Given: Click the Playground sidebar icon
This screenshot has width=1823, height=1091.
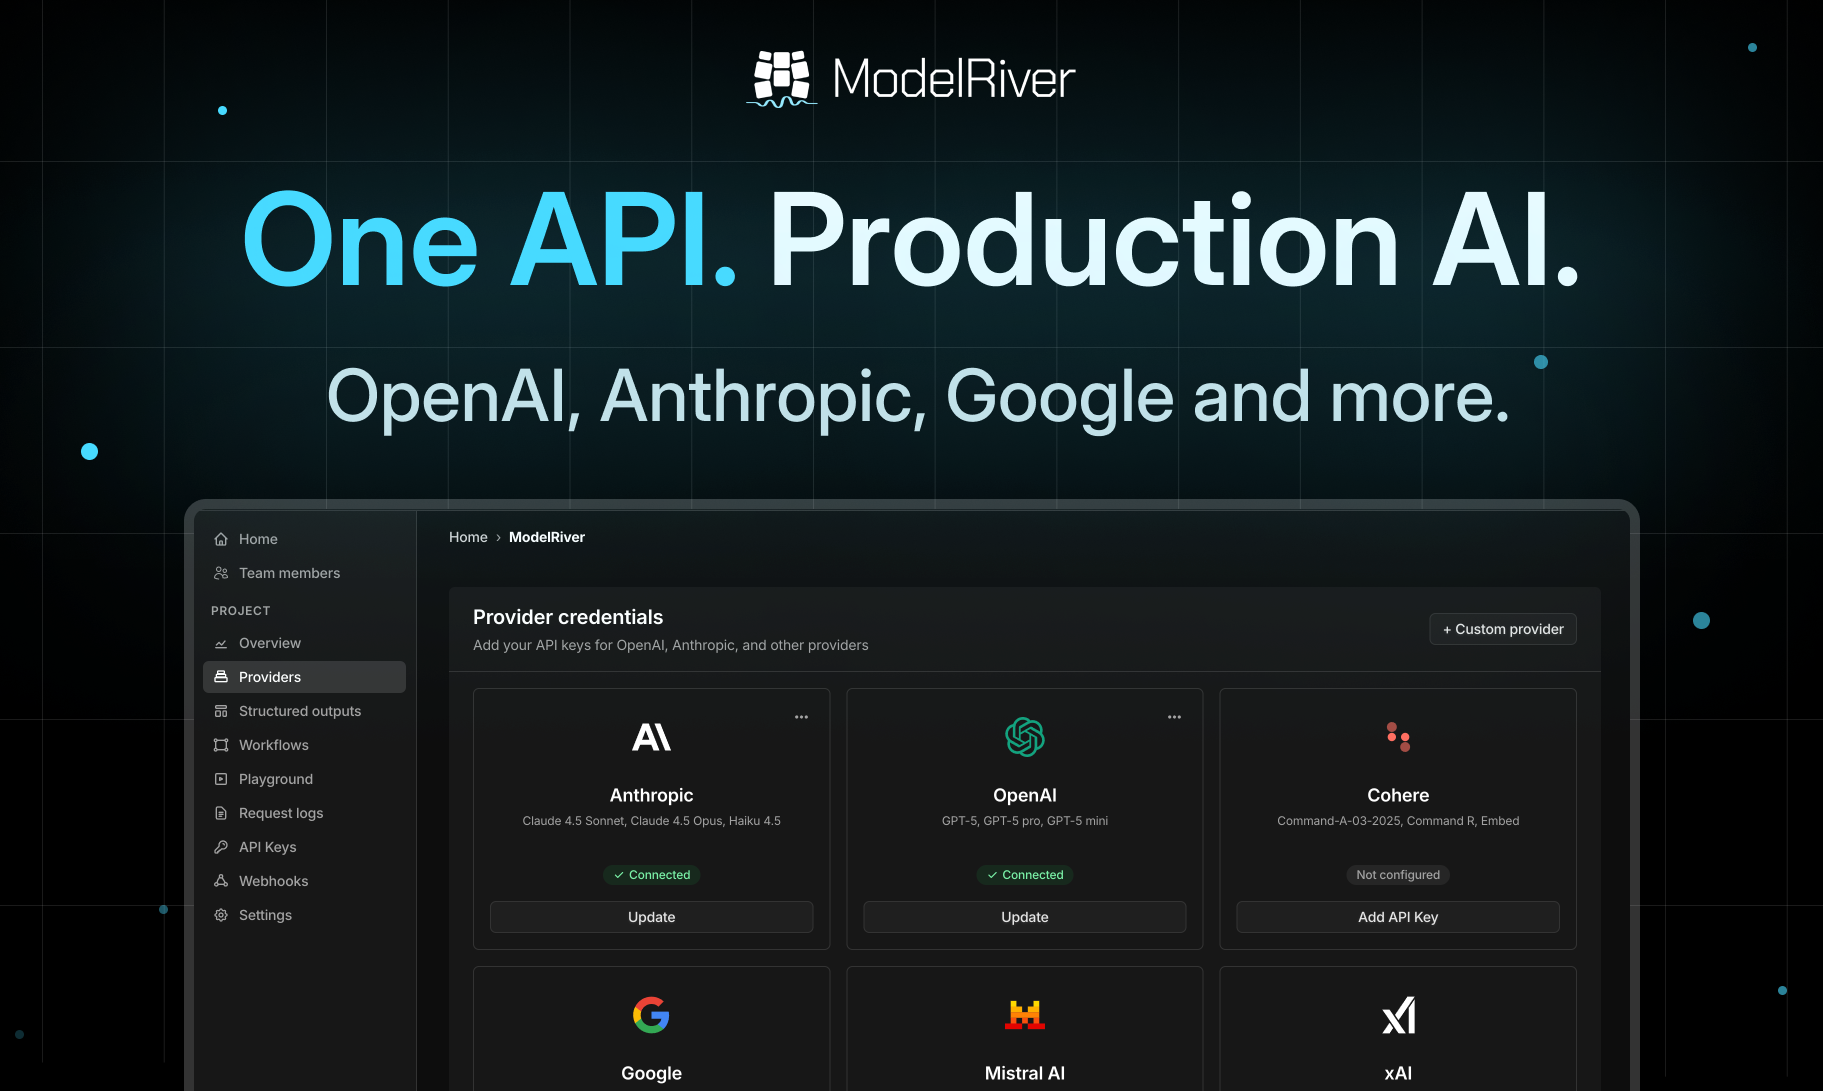Looking at the screenshot, I should (221, 779).
